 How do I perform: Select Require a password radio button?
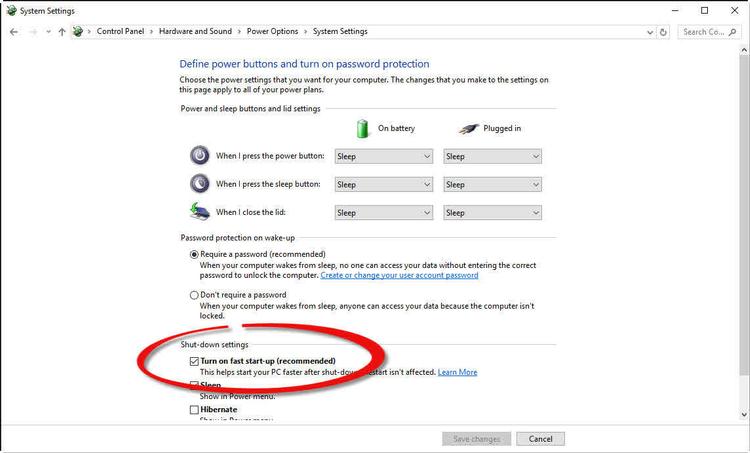[194, 255]
